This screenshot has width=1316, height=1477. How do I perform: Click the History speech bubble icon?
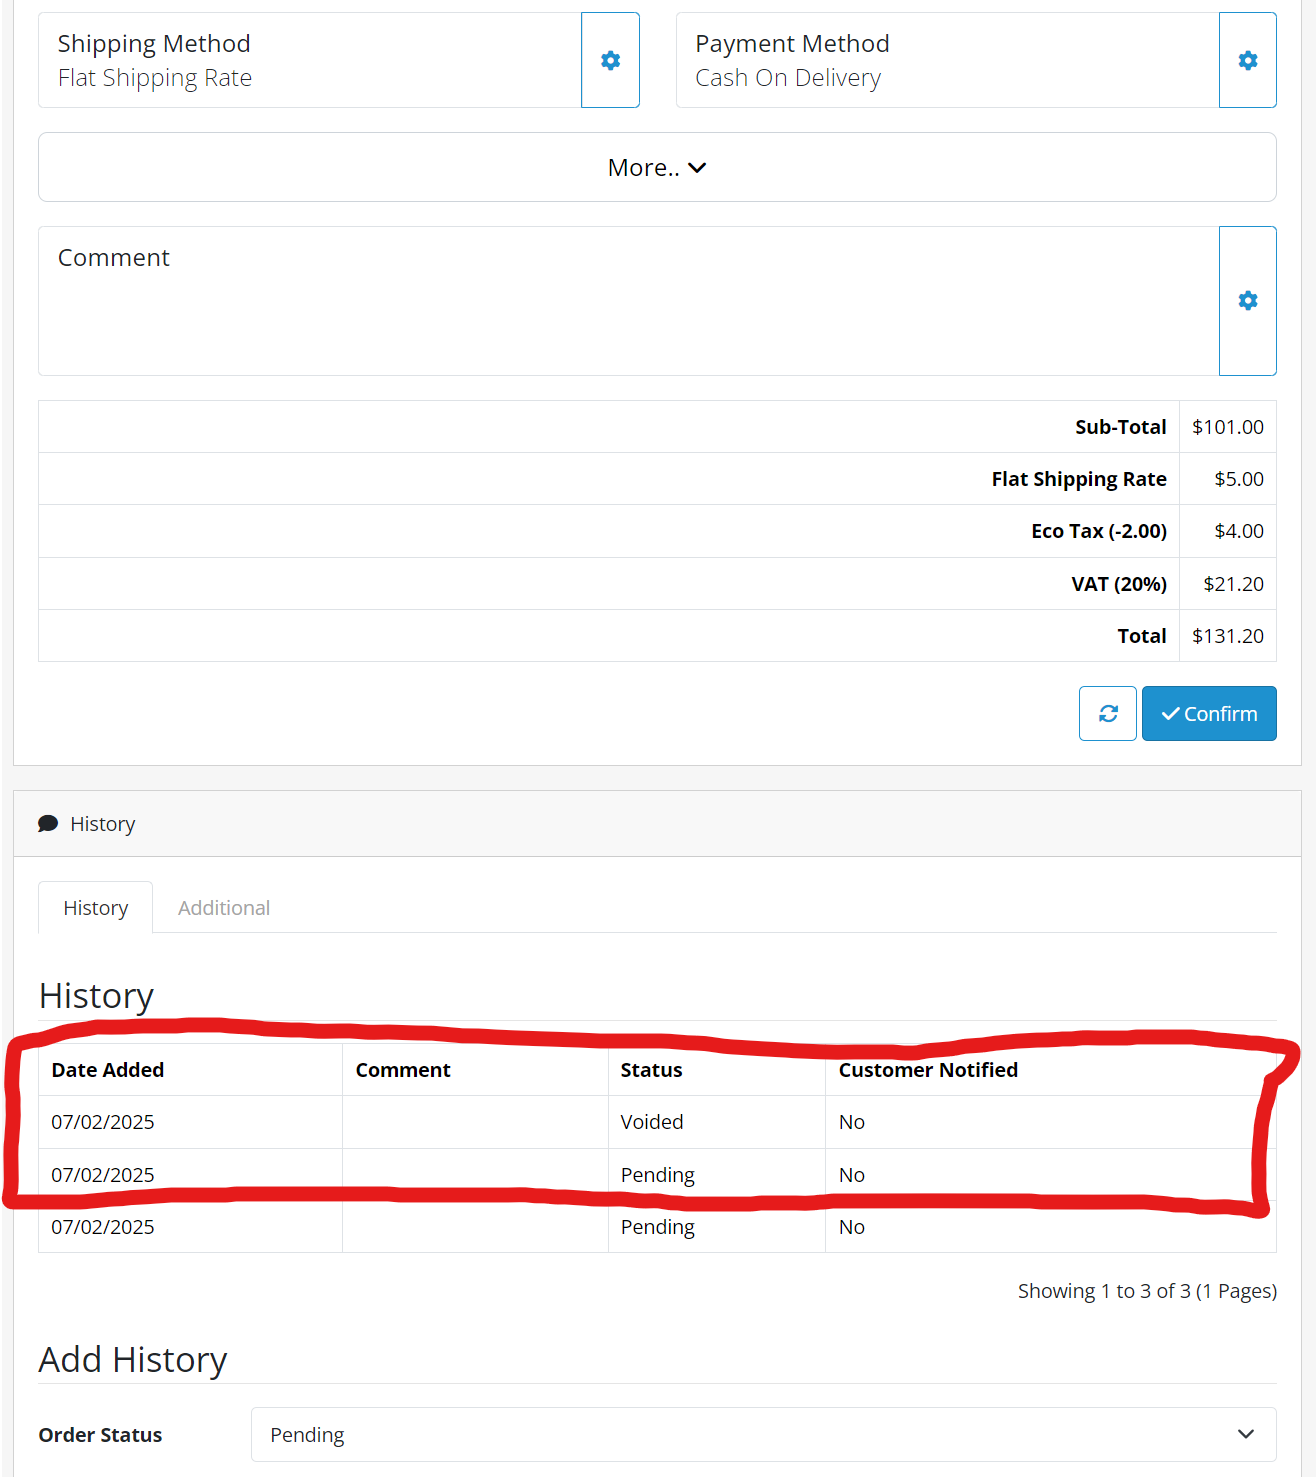coord(48,824)
